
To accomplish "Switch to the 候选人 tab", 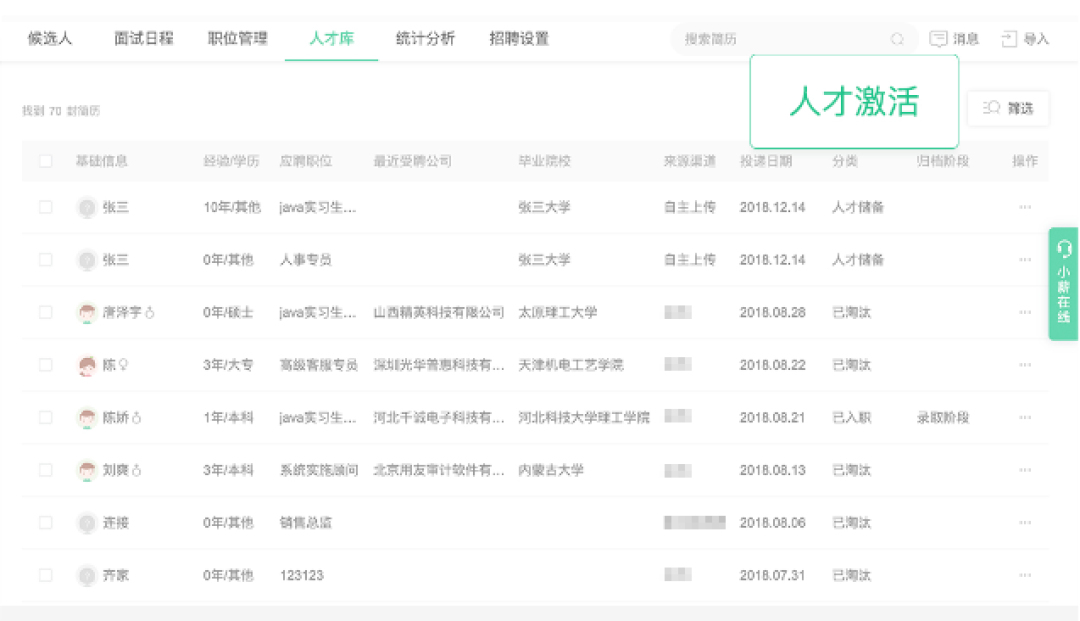I will 50,39.
